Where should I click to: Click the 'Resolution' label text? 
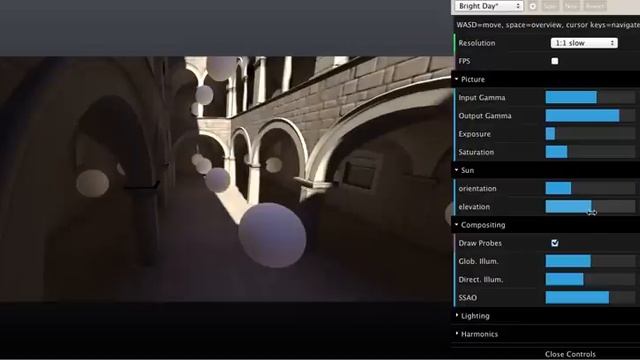(476, 43)
